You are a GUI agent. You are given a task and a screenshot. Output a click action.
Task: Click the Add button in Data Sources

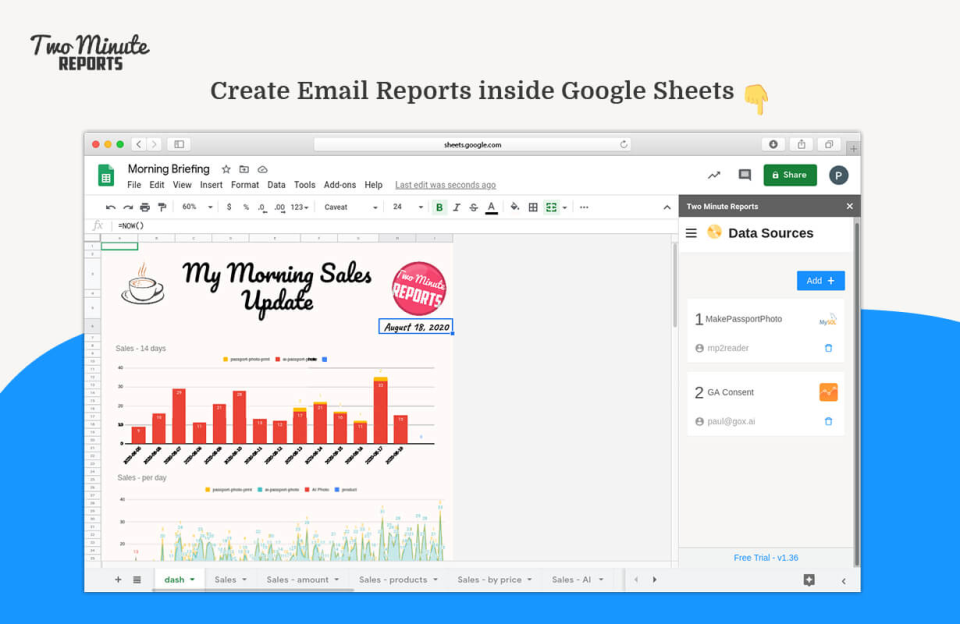[x=820, y=281]
